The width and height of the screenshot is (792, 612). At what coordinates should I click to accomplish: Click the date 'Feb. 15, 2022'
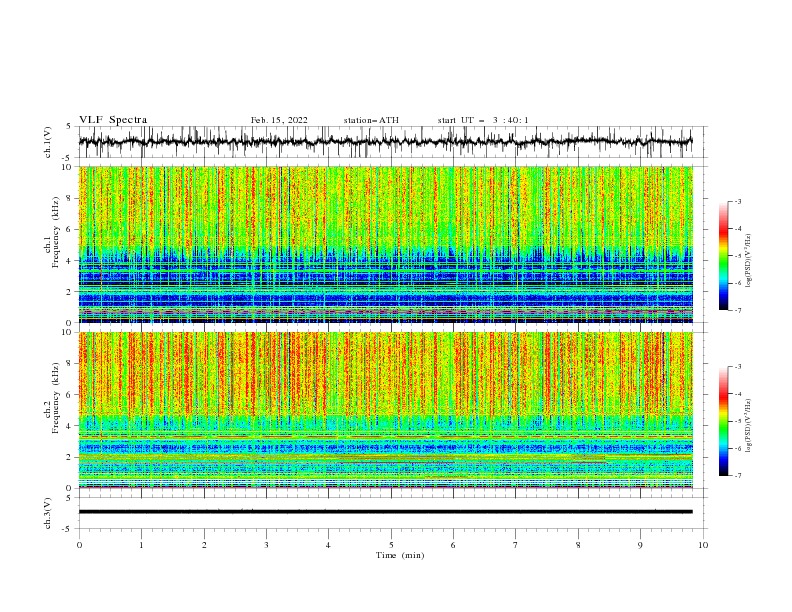point(279,120)
